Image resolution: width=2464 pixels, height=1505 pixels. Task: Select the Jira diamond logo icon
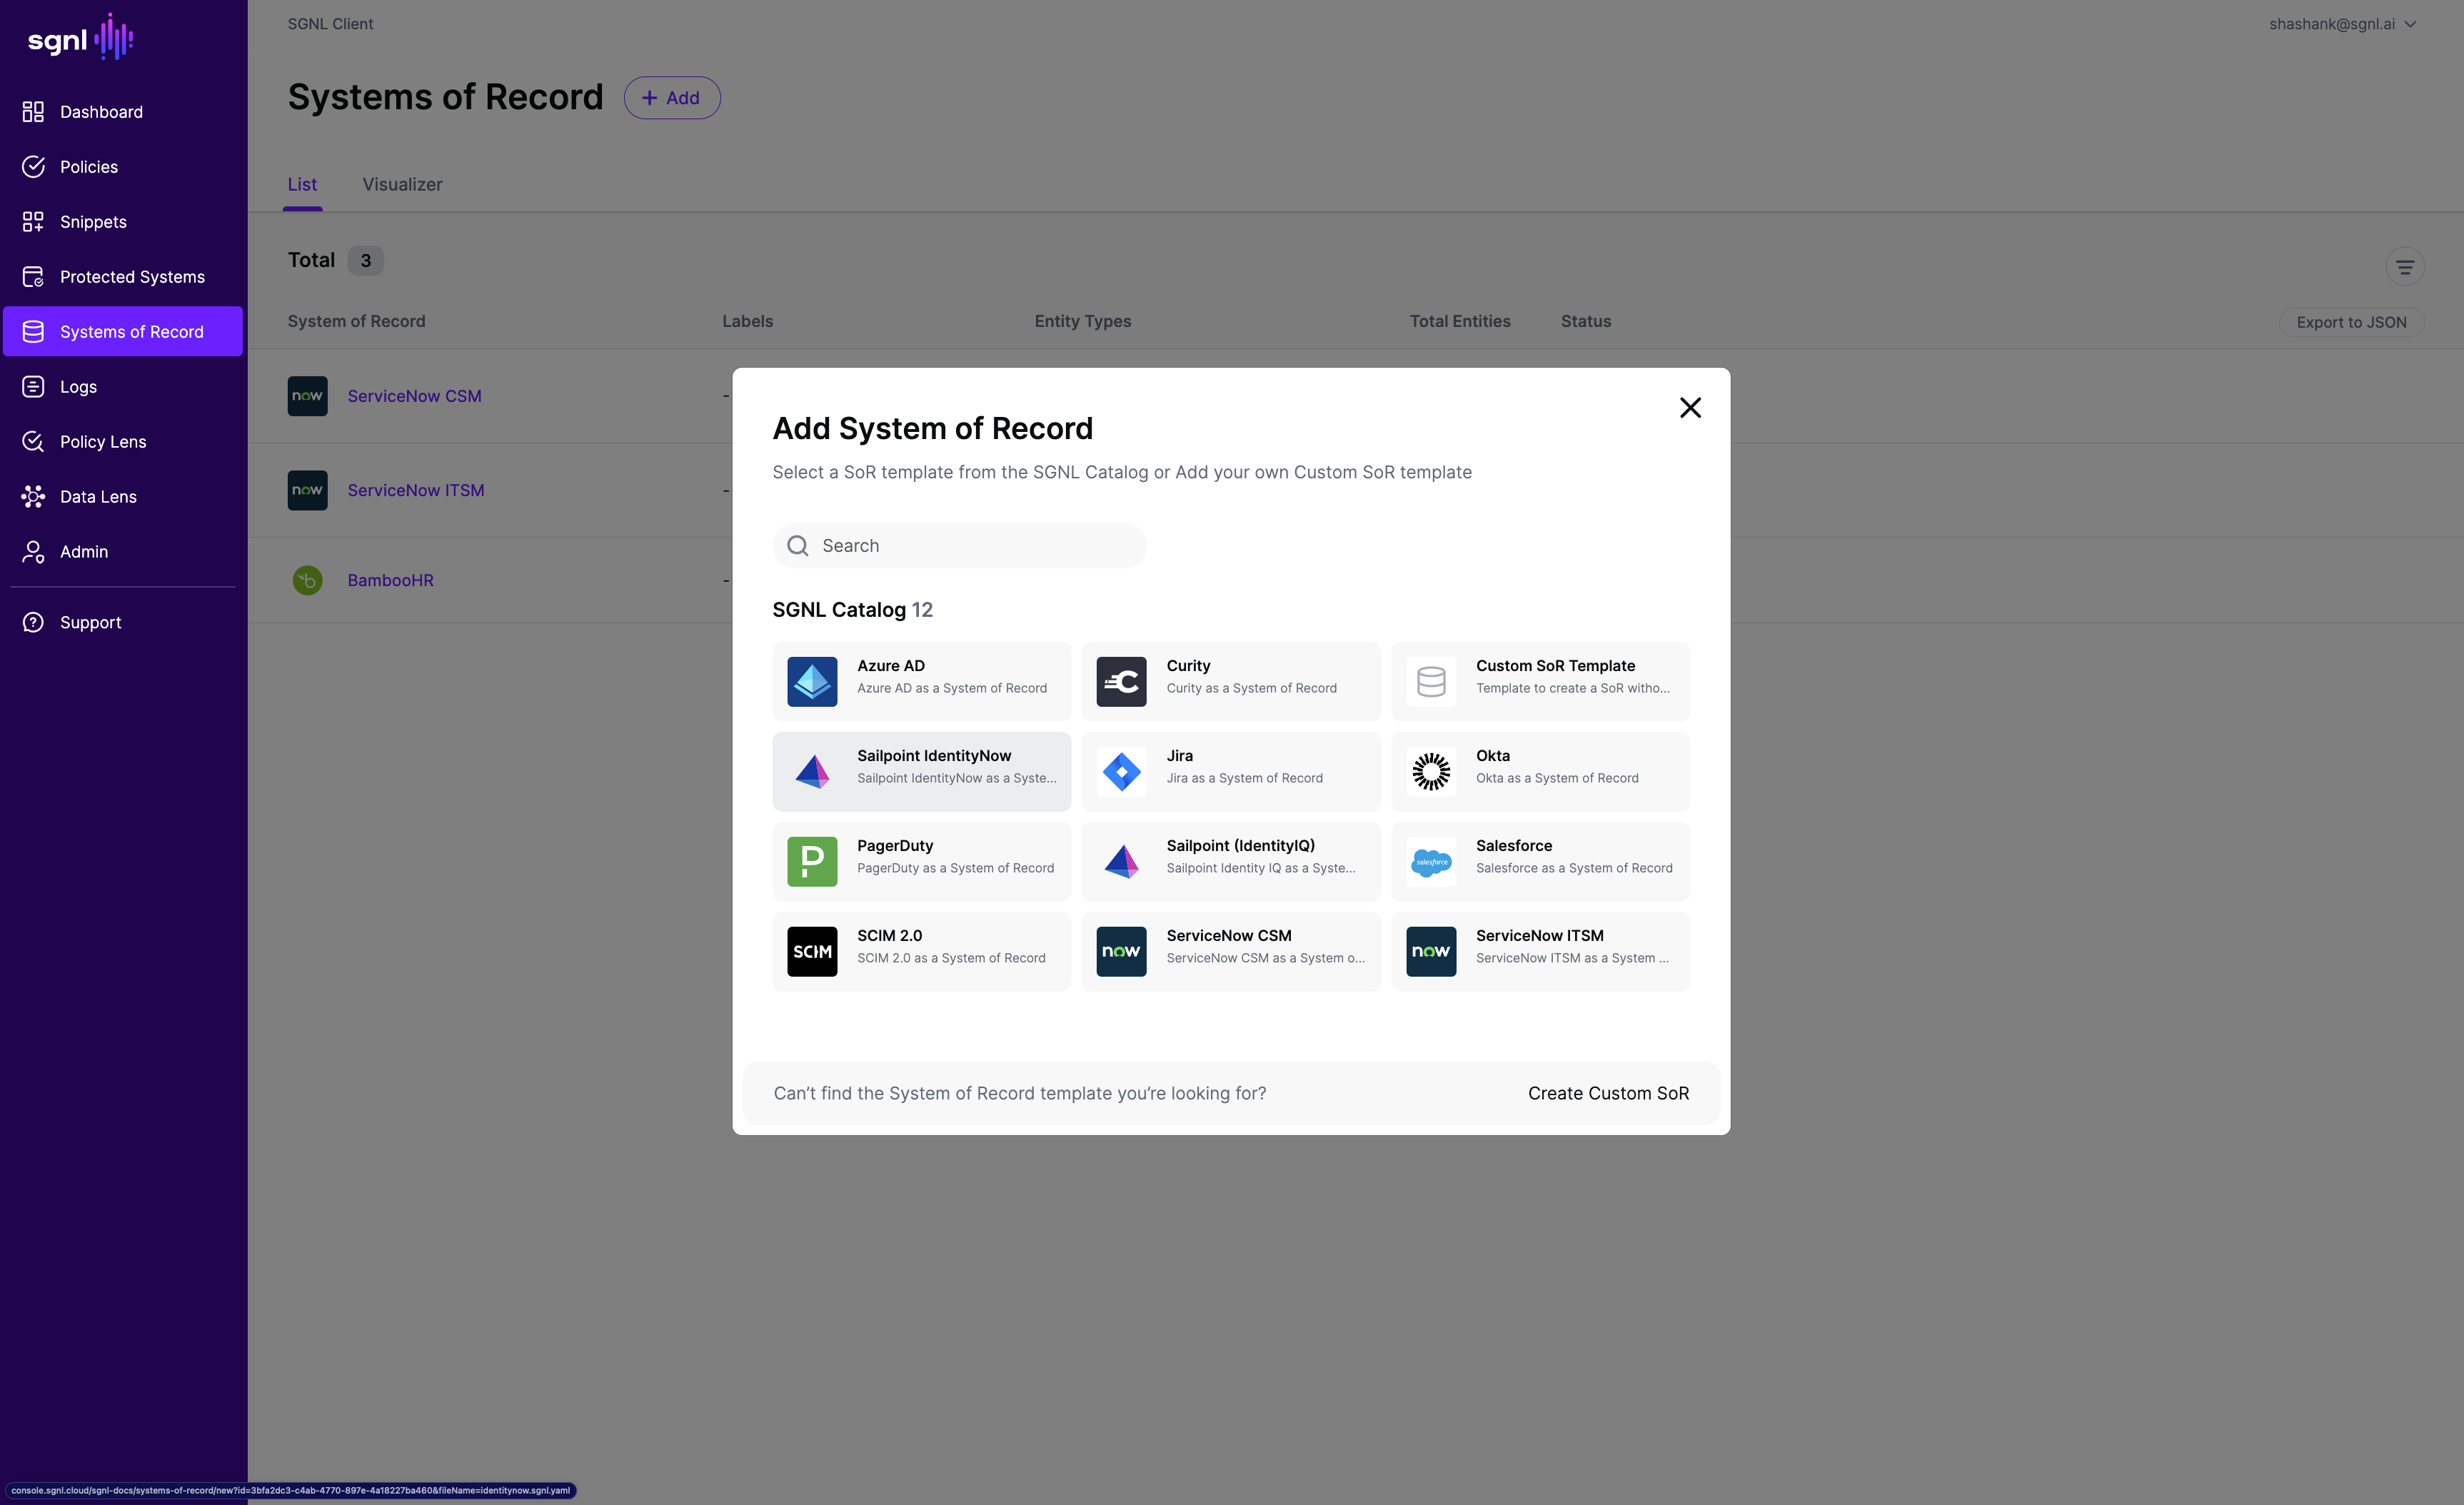point(1121,772)
